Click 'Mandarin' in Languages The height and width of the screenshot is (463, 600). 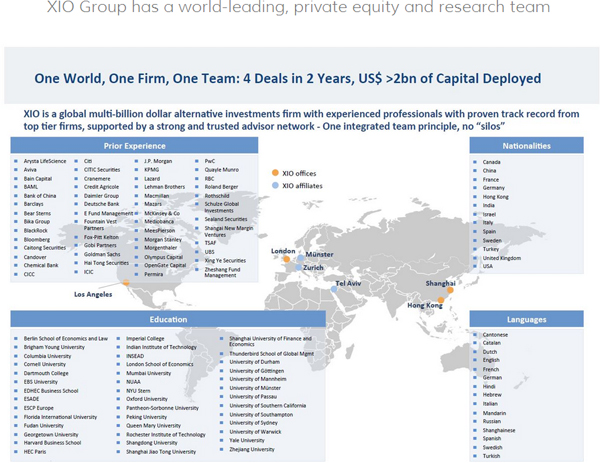coord(494,413)
